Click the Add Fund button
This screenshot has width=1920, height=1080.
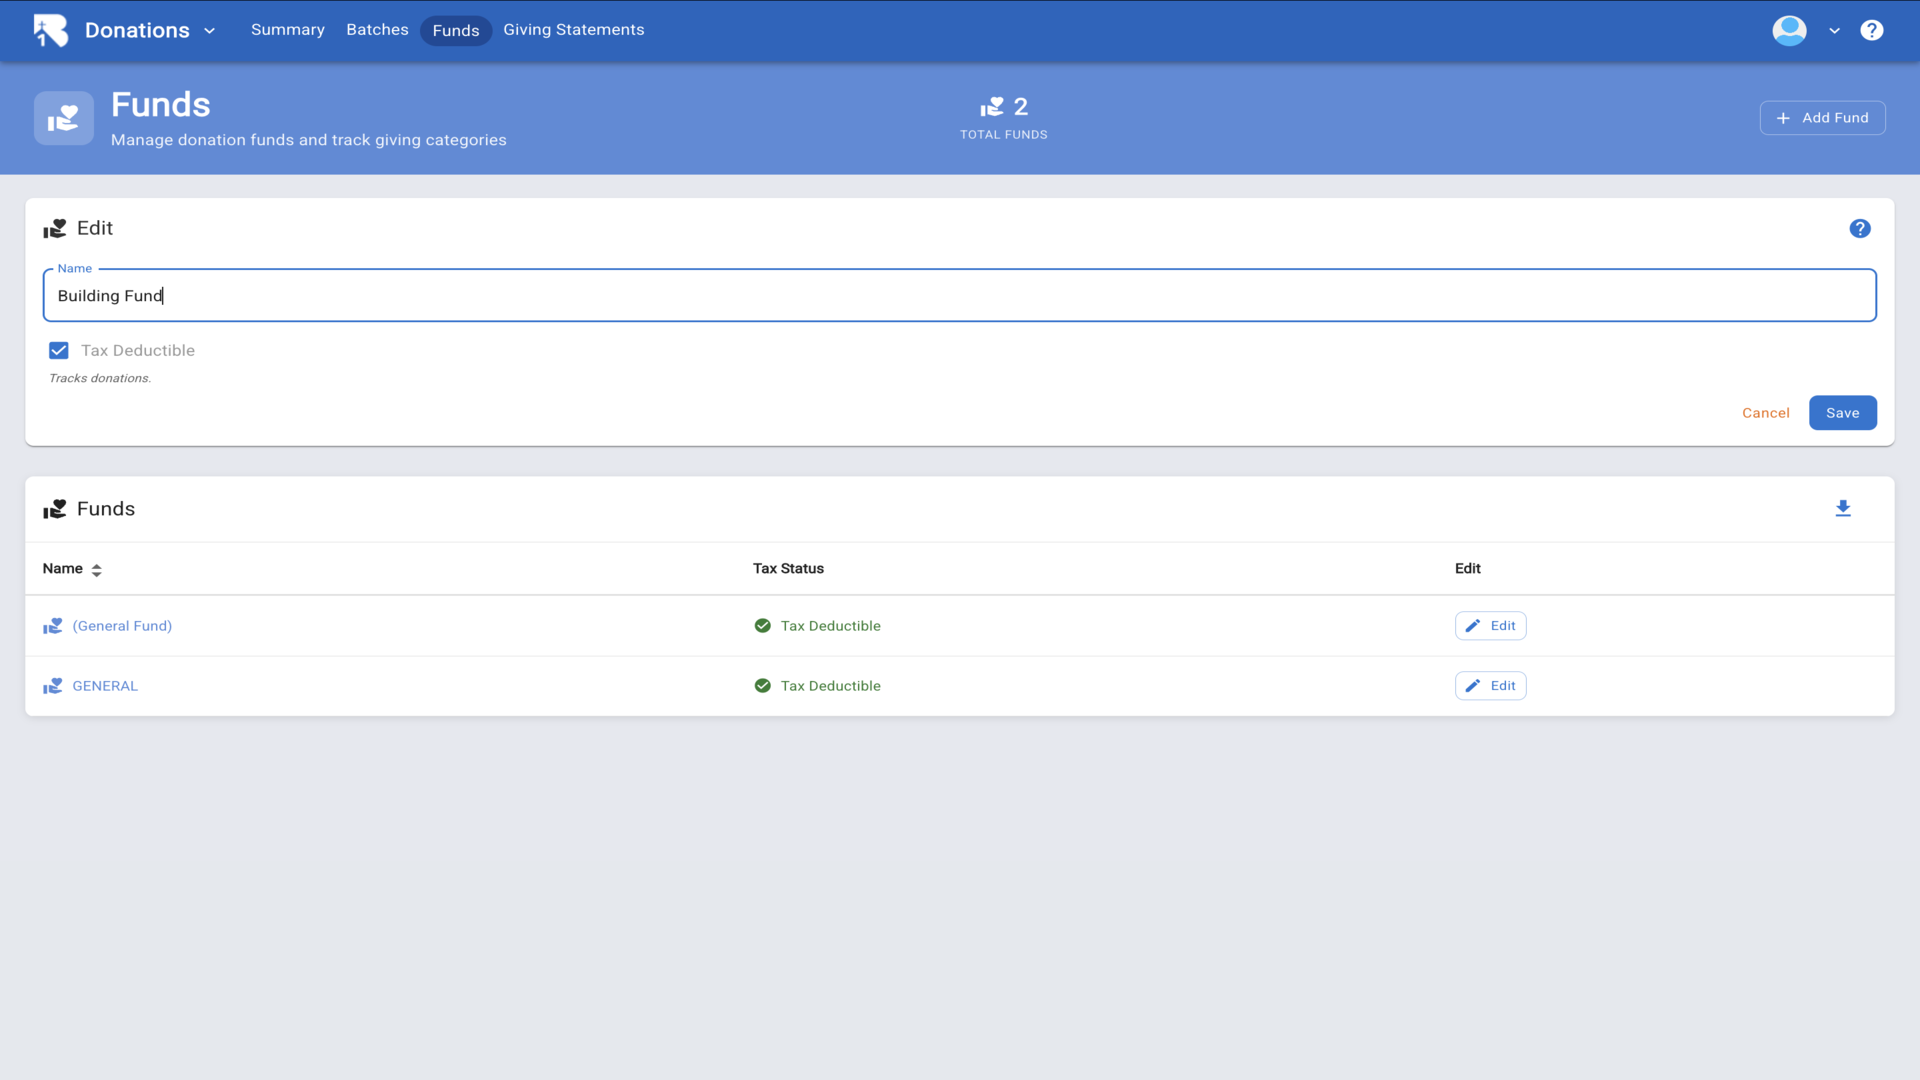pyautogui.click(x=1821, y=118)
